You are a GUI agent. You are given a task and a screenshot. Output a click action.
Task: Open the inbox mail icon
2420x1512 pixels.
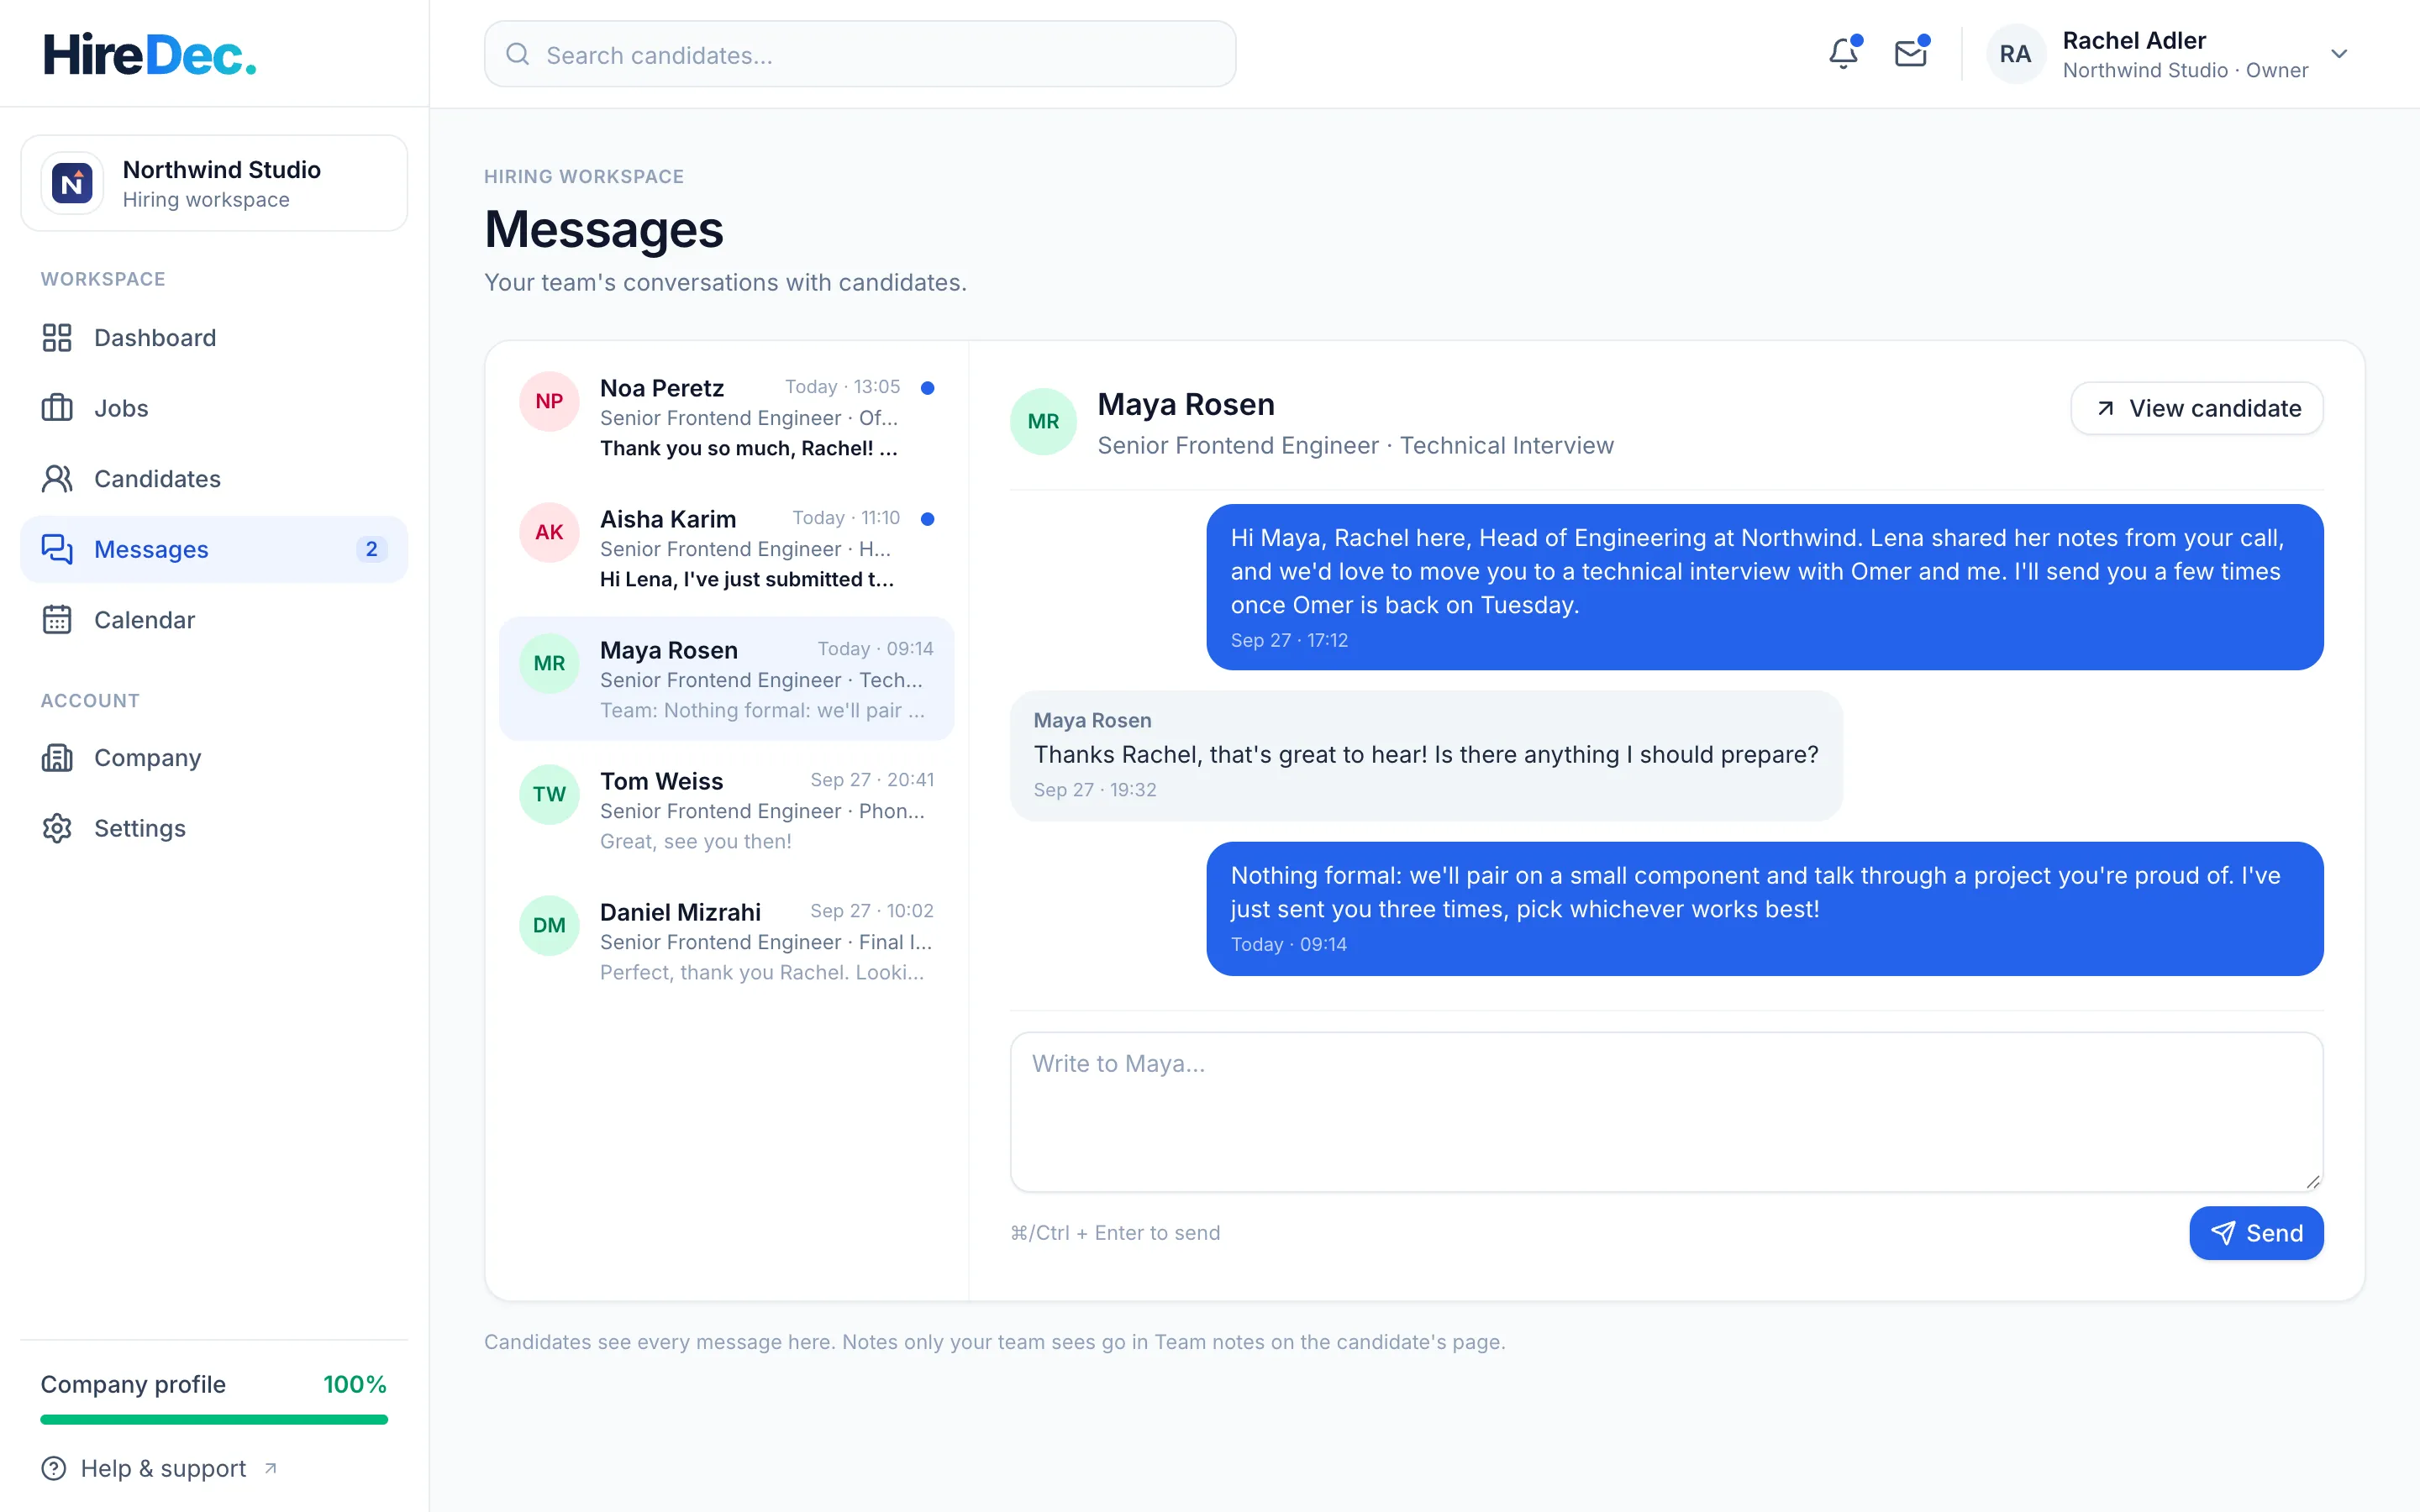click(1911, 53)
